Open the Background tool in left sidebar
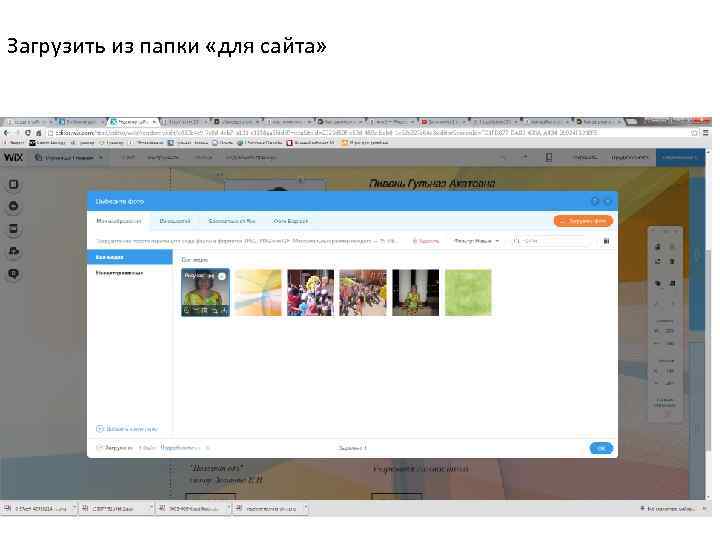 [14, 184]
